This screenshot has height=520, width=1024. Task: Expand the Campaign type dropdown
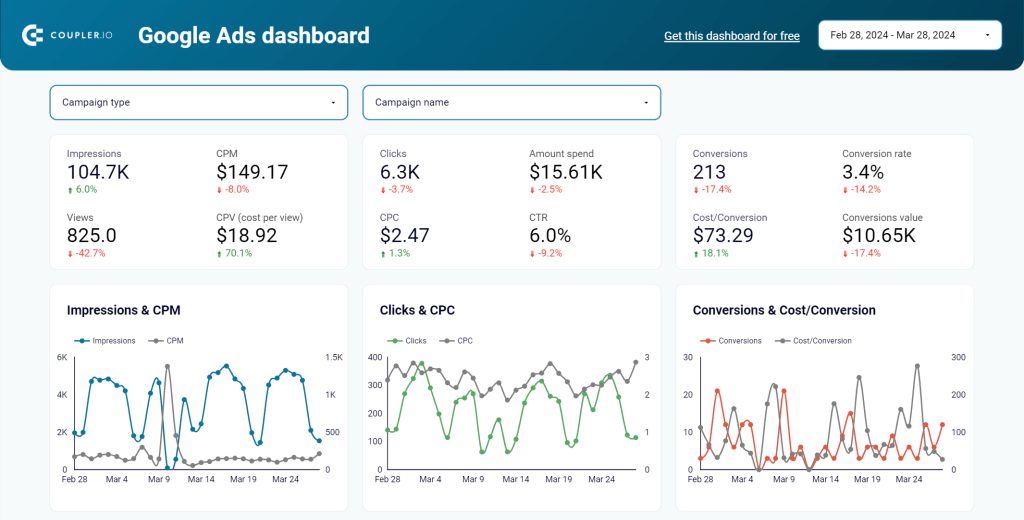pos(199,103)
